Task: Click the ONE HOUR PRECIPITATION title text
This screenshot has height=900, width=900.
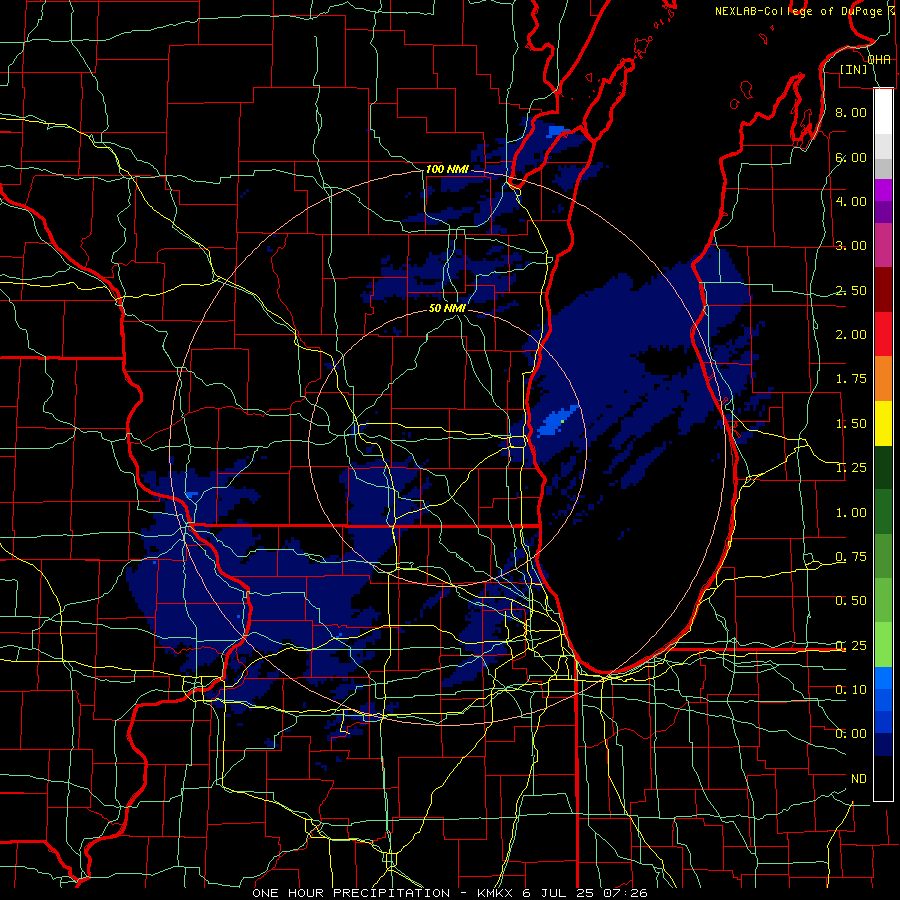Action: click(x=351, y=893)
